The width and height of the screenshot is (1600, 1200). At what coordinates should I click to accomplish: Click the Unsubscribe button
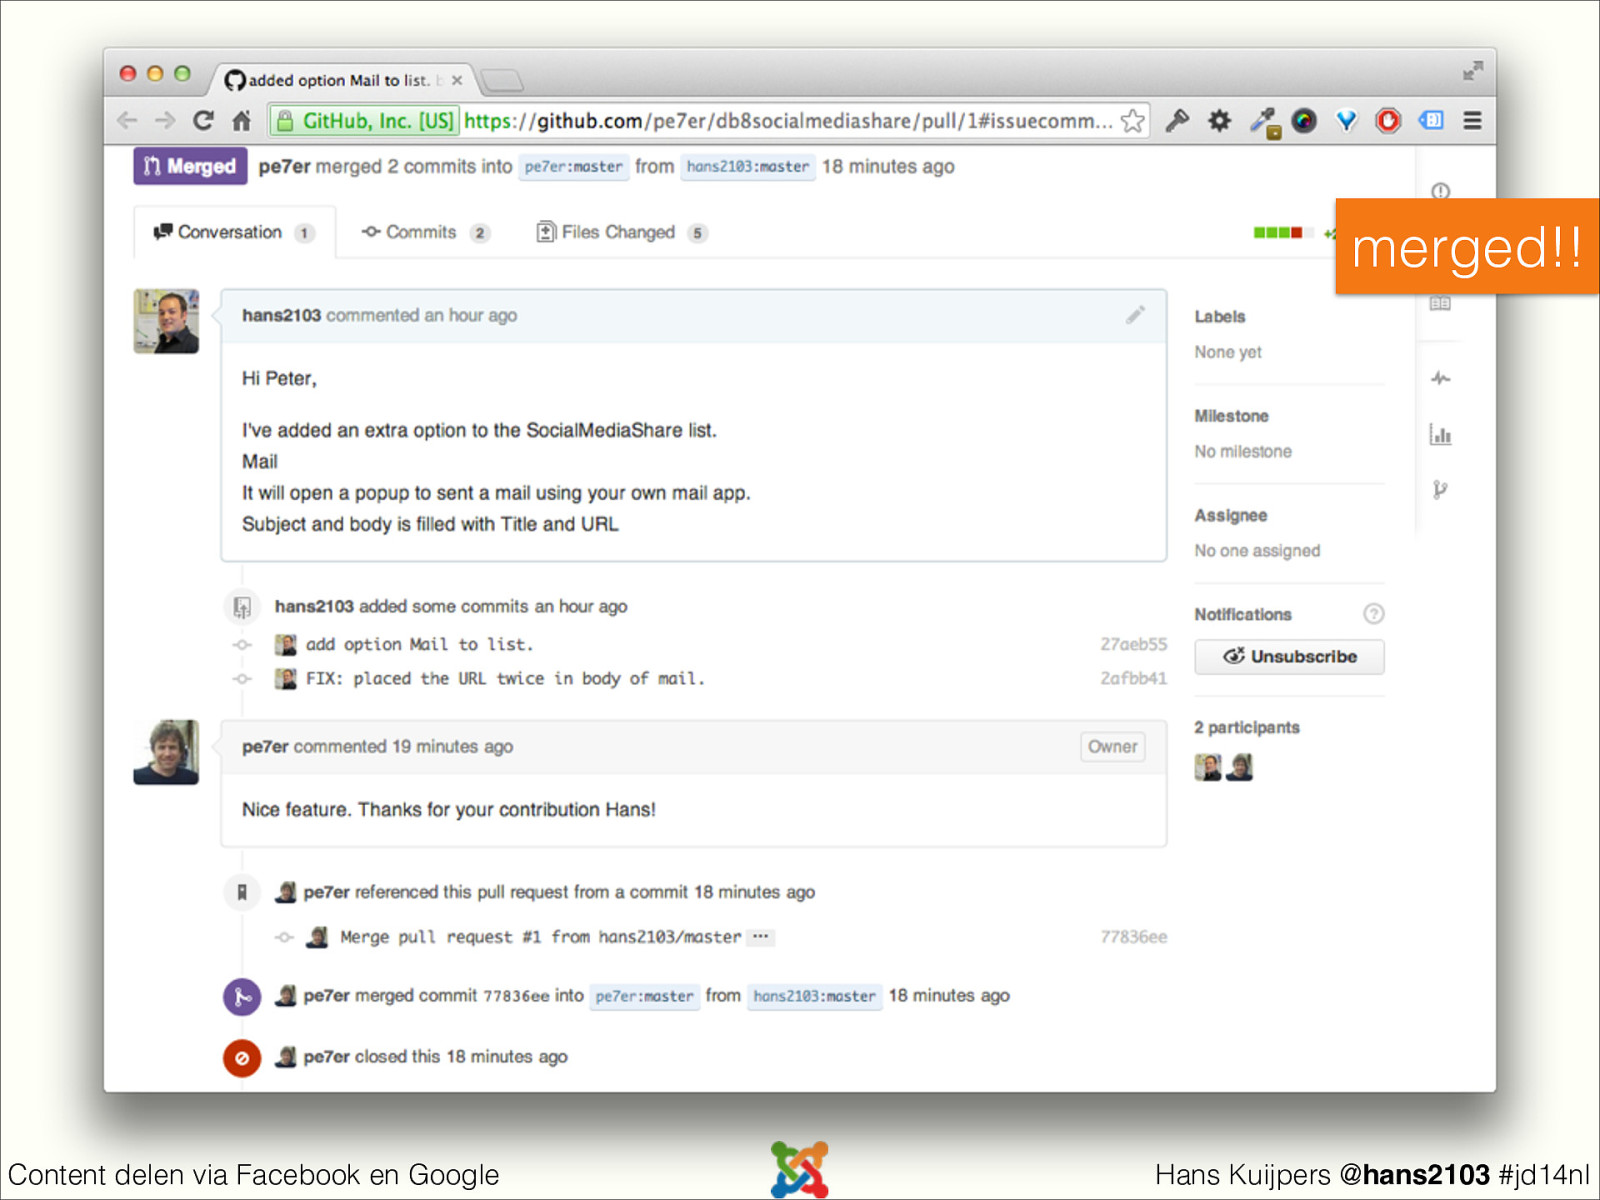pyautogui.click(x=1289, y=657)
